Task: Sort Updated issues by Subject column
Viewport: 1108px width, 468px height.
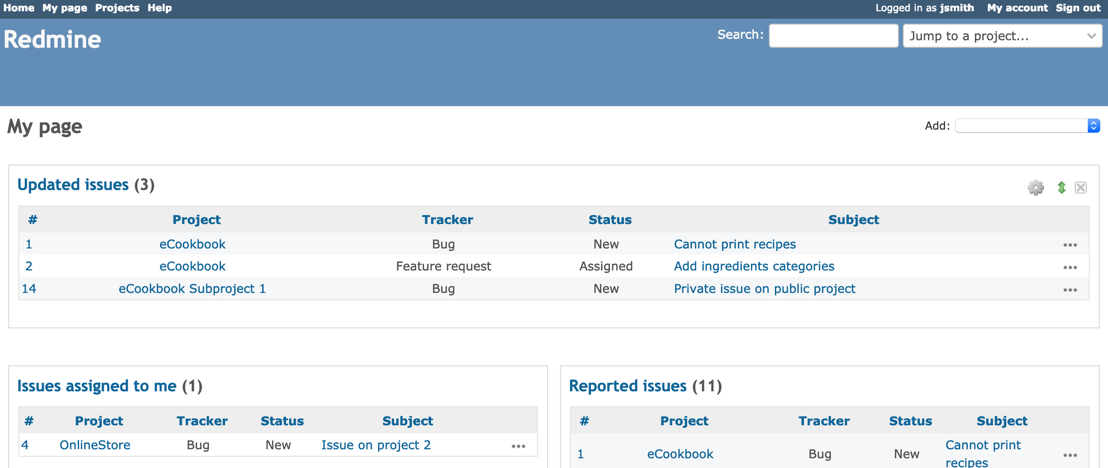Action: pos(854,220)
